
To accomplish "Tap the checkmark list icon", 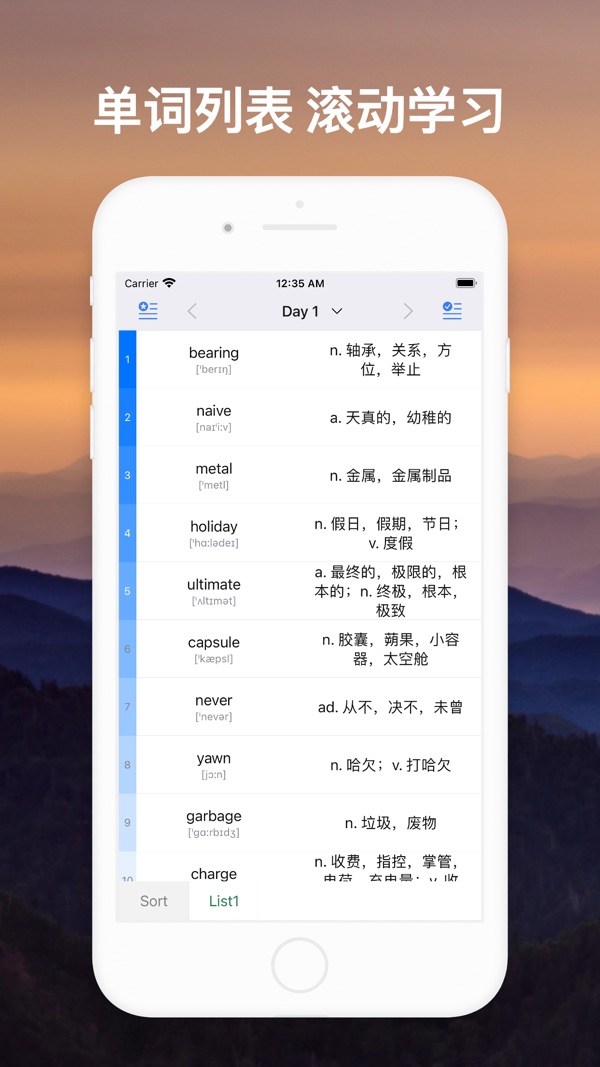I will click(x=452, y=311).
